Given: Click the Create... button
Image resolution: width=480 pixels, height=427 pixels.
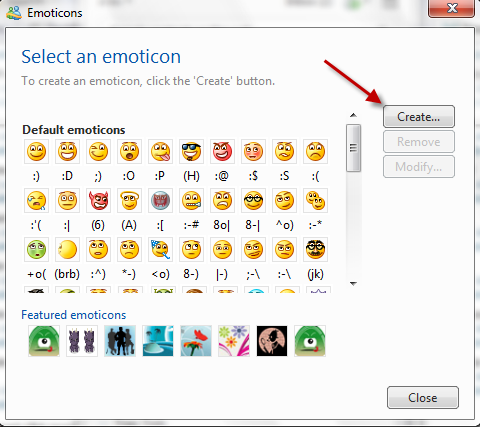Looking at the screenshot, I should (x=419, y=117).
